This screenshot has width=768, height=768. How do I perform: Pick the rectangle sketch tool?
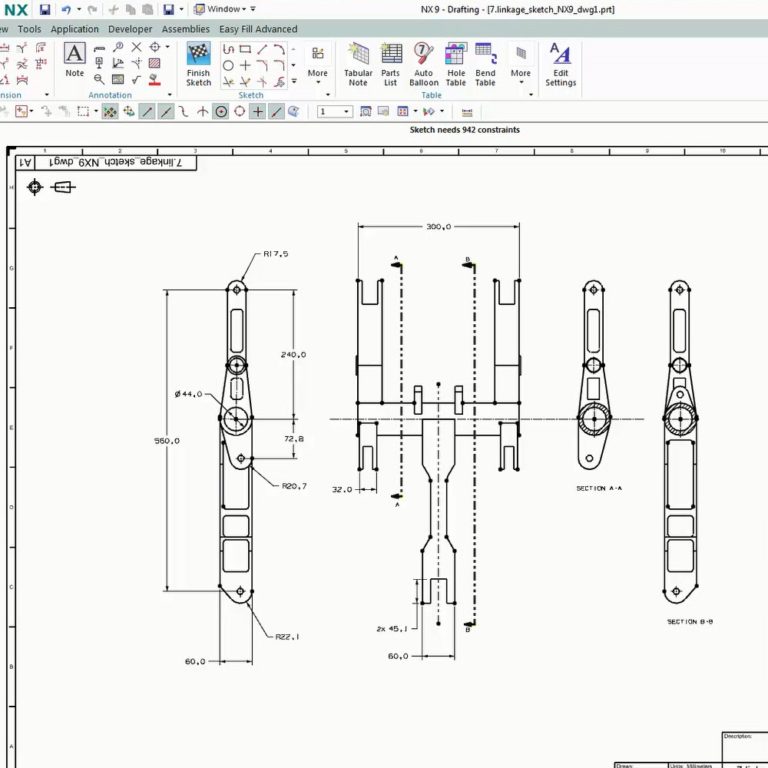tap(245, 48)
